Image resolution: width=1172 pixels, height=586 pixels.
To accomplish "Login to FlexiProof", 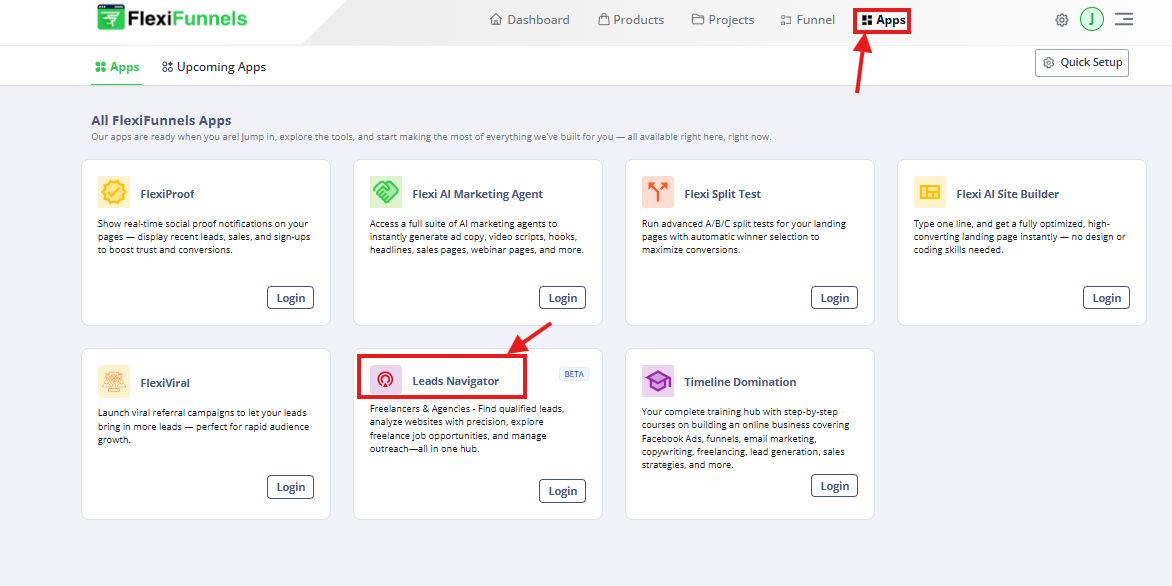I will pyautogui.click(x=291, y=297).
